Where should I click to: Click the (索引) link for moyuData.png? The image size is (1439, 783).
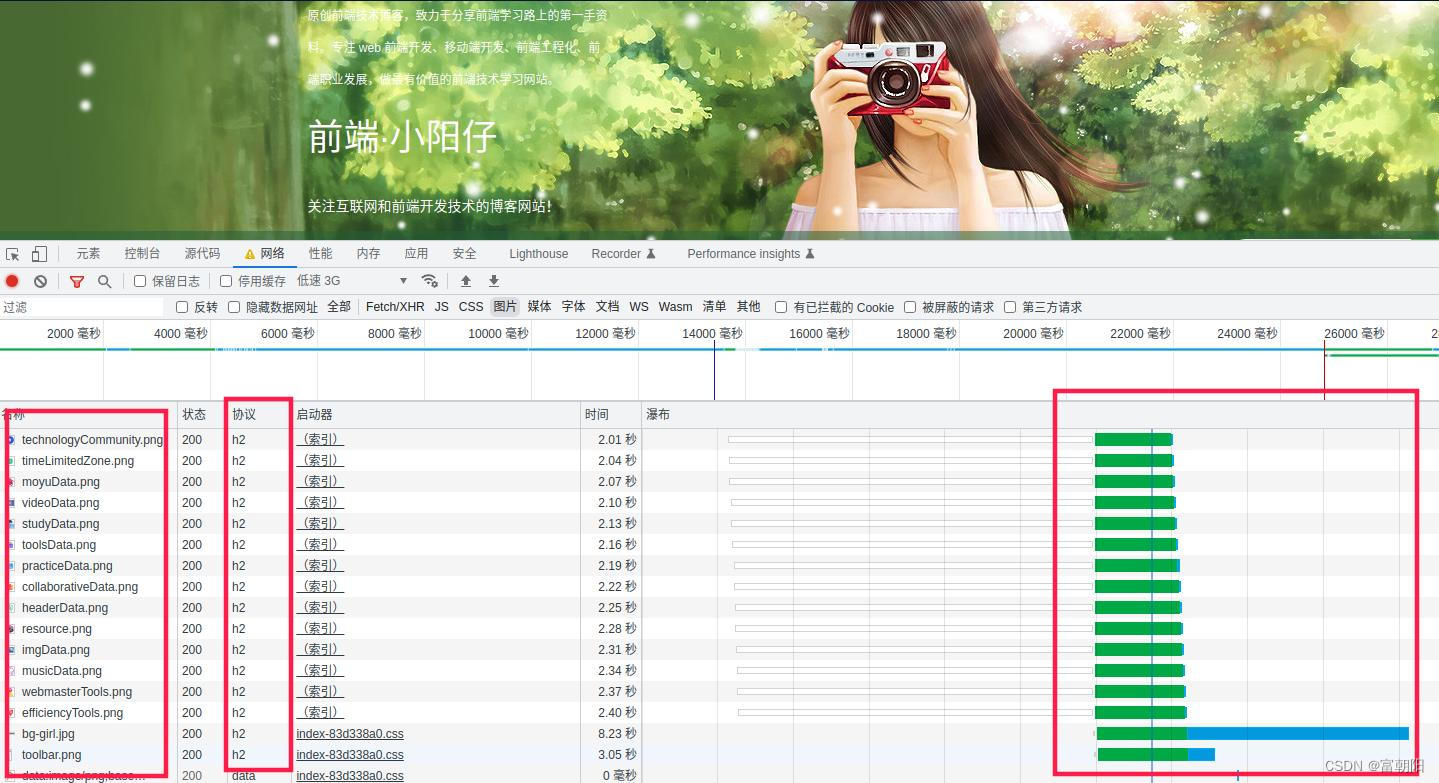click(319, 481)
